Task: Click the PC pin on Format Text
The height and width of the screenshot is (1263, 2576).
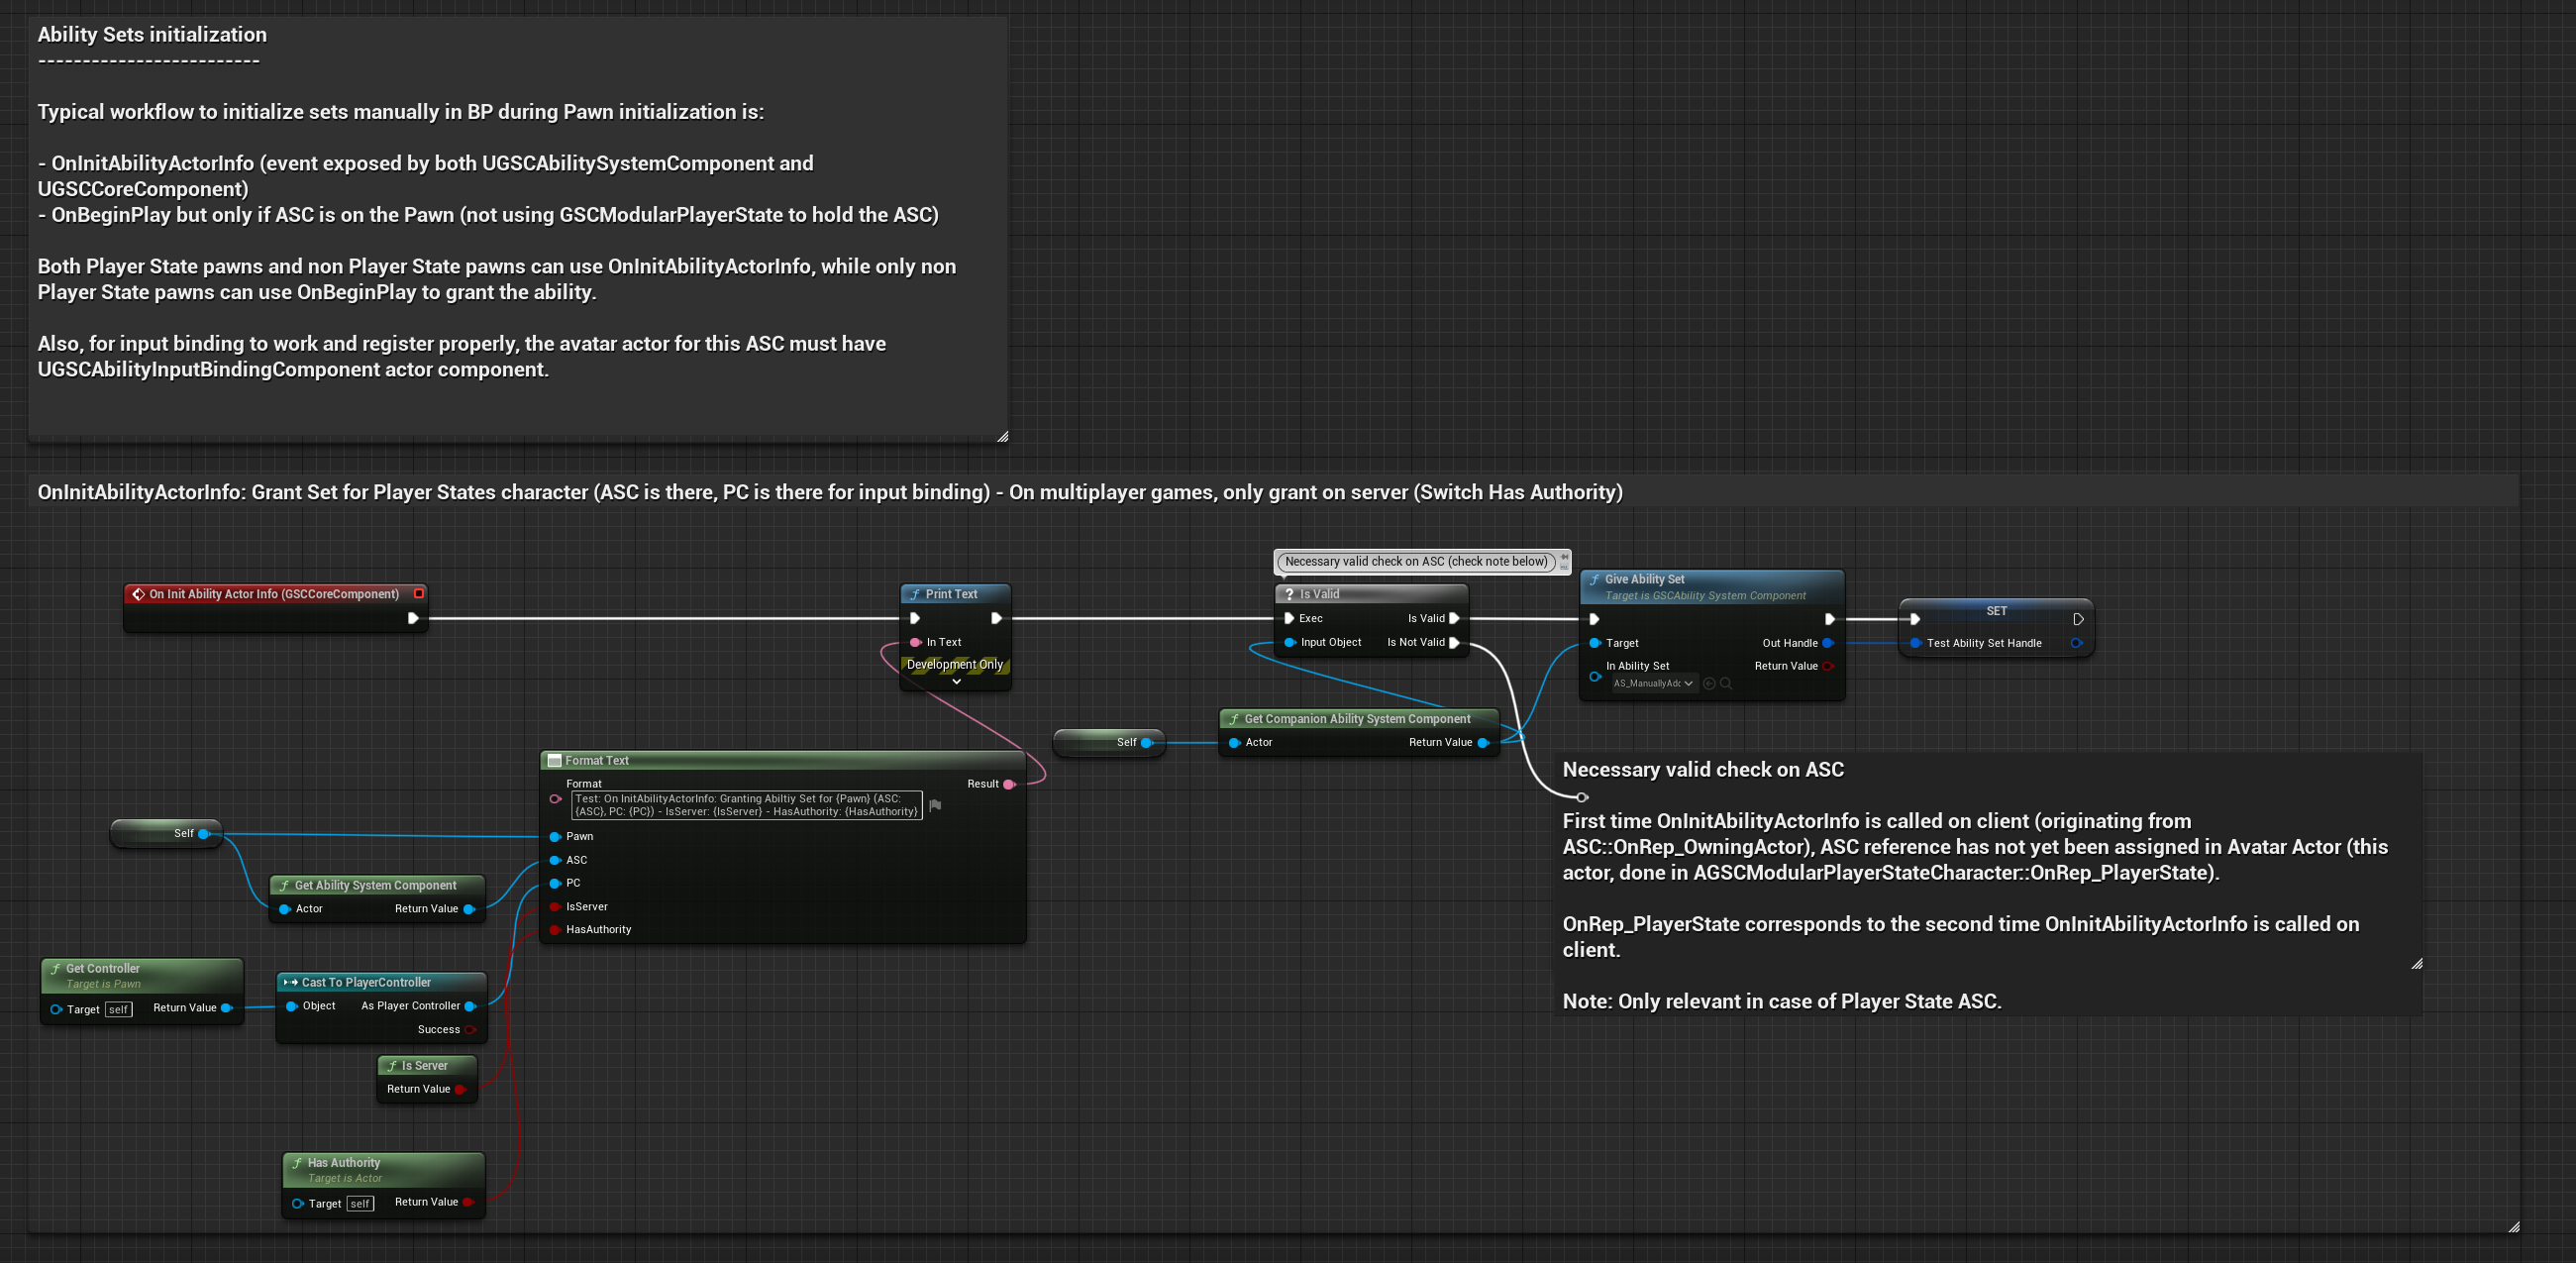Action: [555, 883]
